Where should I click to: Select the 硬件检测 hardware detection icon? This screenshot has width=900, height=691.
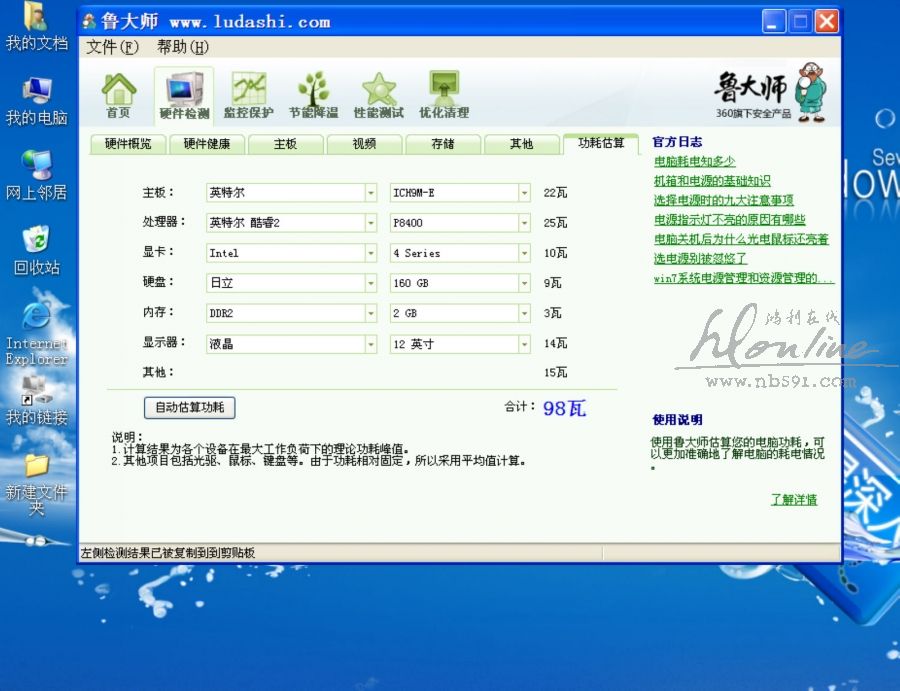point(184,96)
